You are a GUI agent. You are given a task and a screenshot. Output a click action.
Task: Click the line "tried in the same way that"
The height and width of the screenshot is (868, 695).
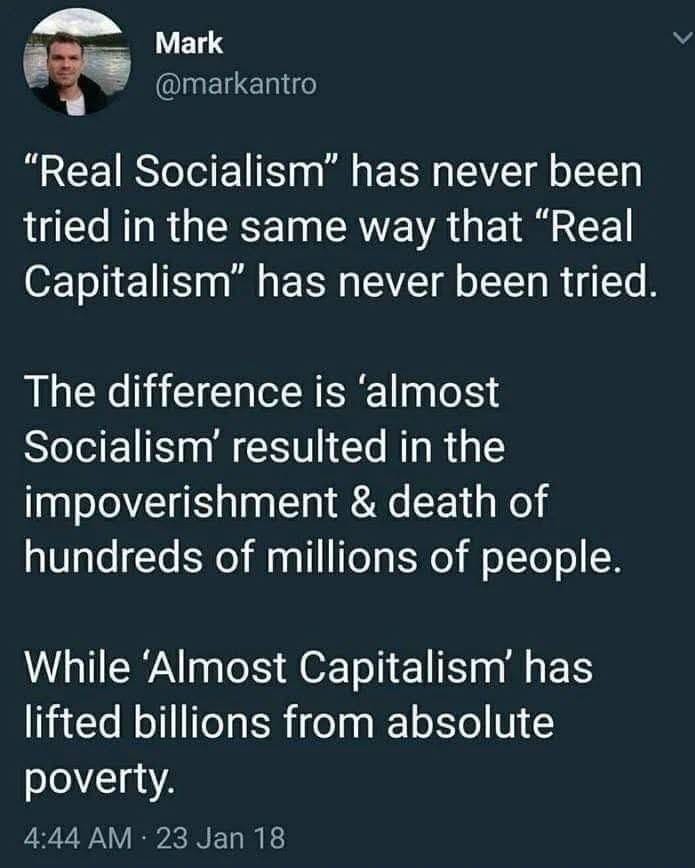pos(274,228)
